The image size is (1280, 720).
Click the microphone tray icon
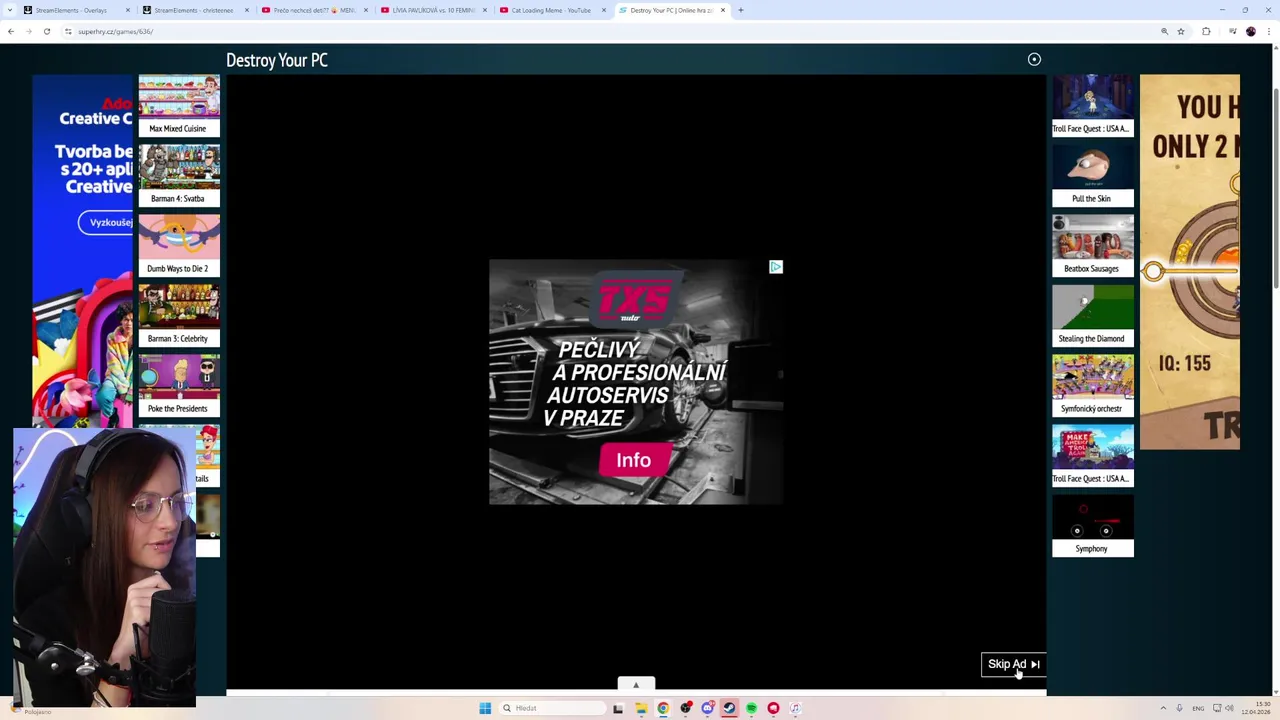1179,708
